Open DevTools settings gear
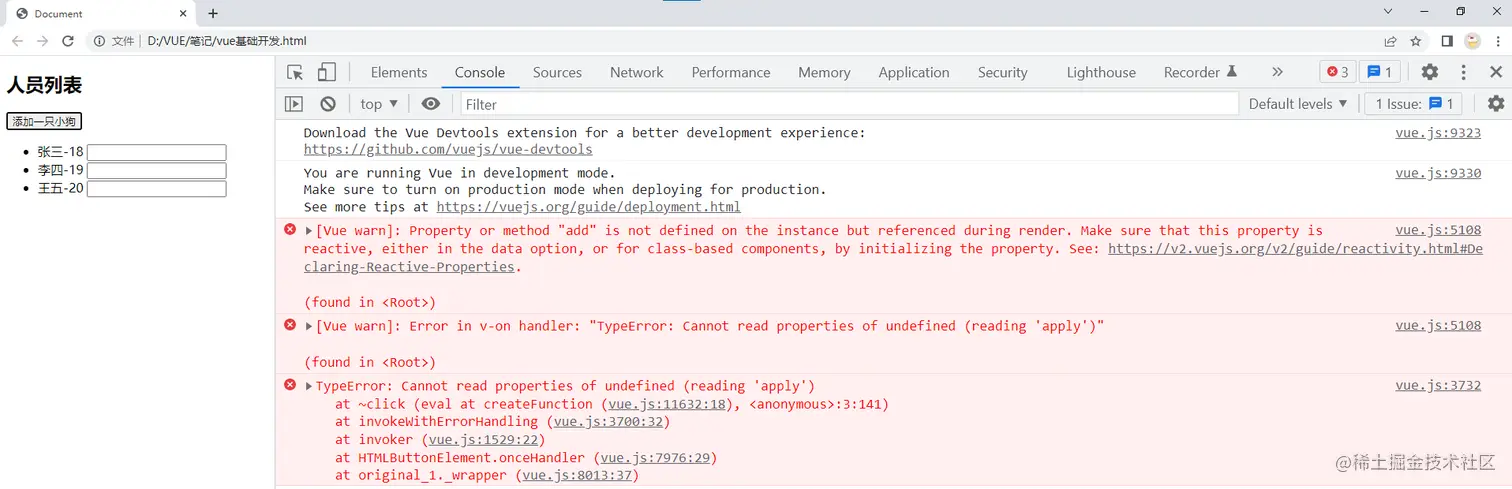1512x489 pixels. [1430, 72]
